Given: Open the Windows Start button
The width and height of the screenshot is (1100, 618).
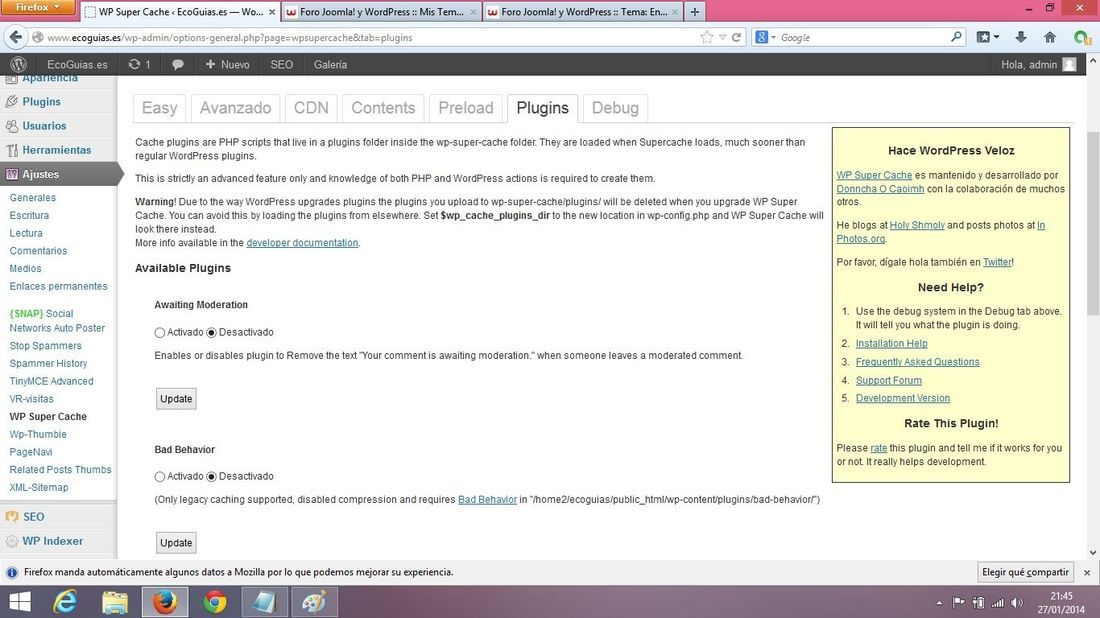Looking at the screenshot, I should coord(20,602).
